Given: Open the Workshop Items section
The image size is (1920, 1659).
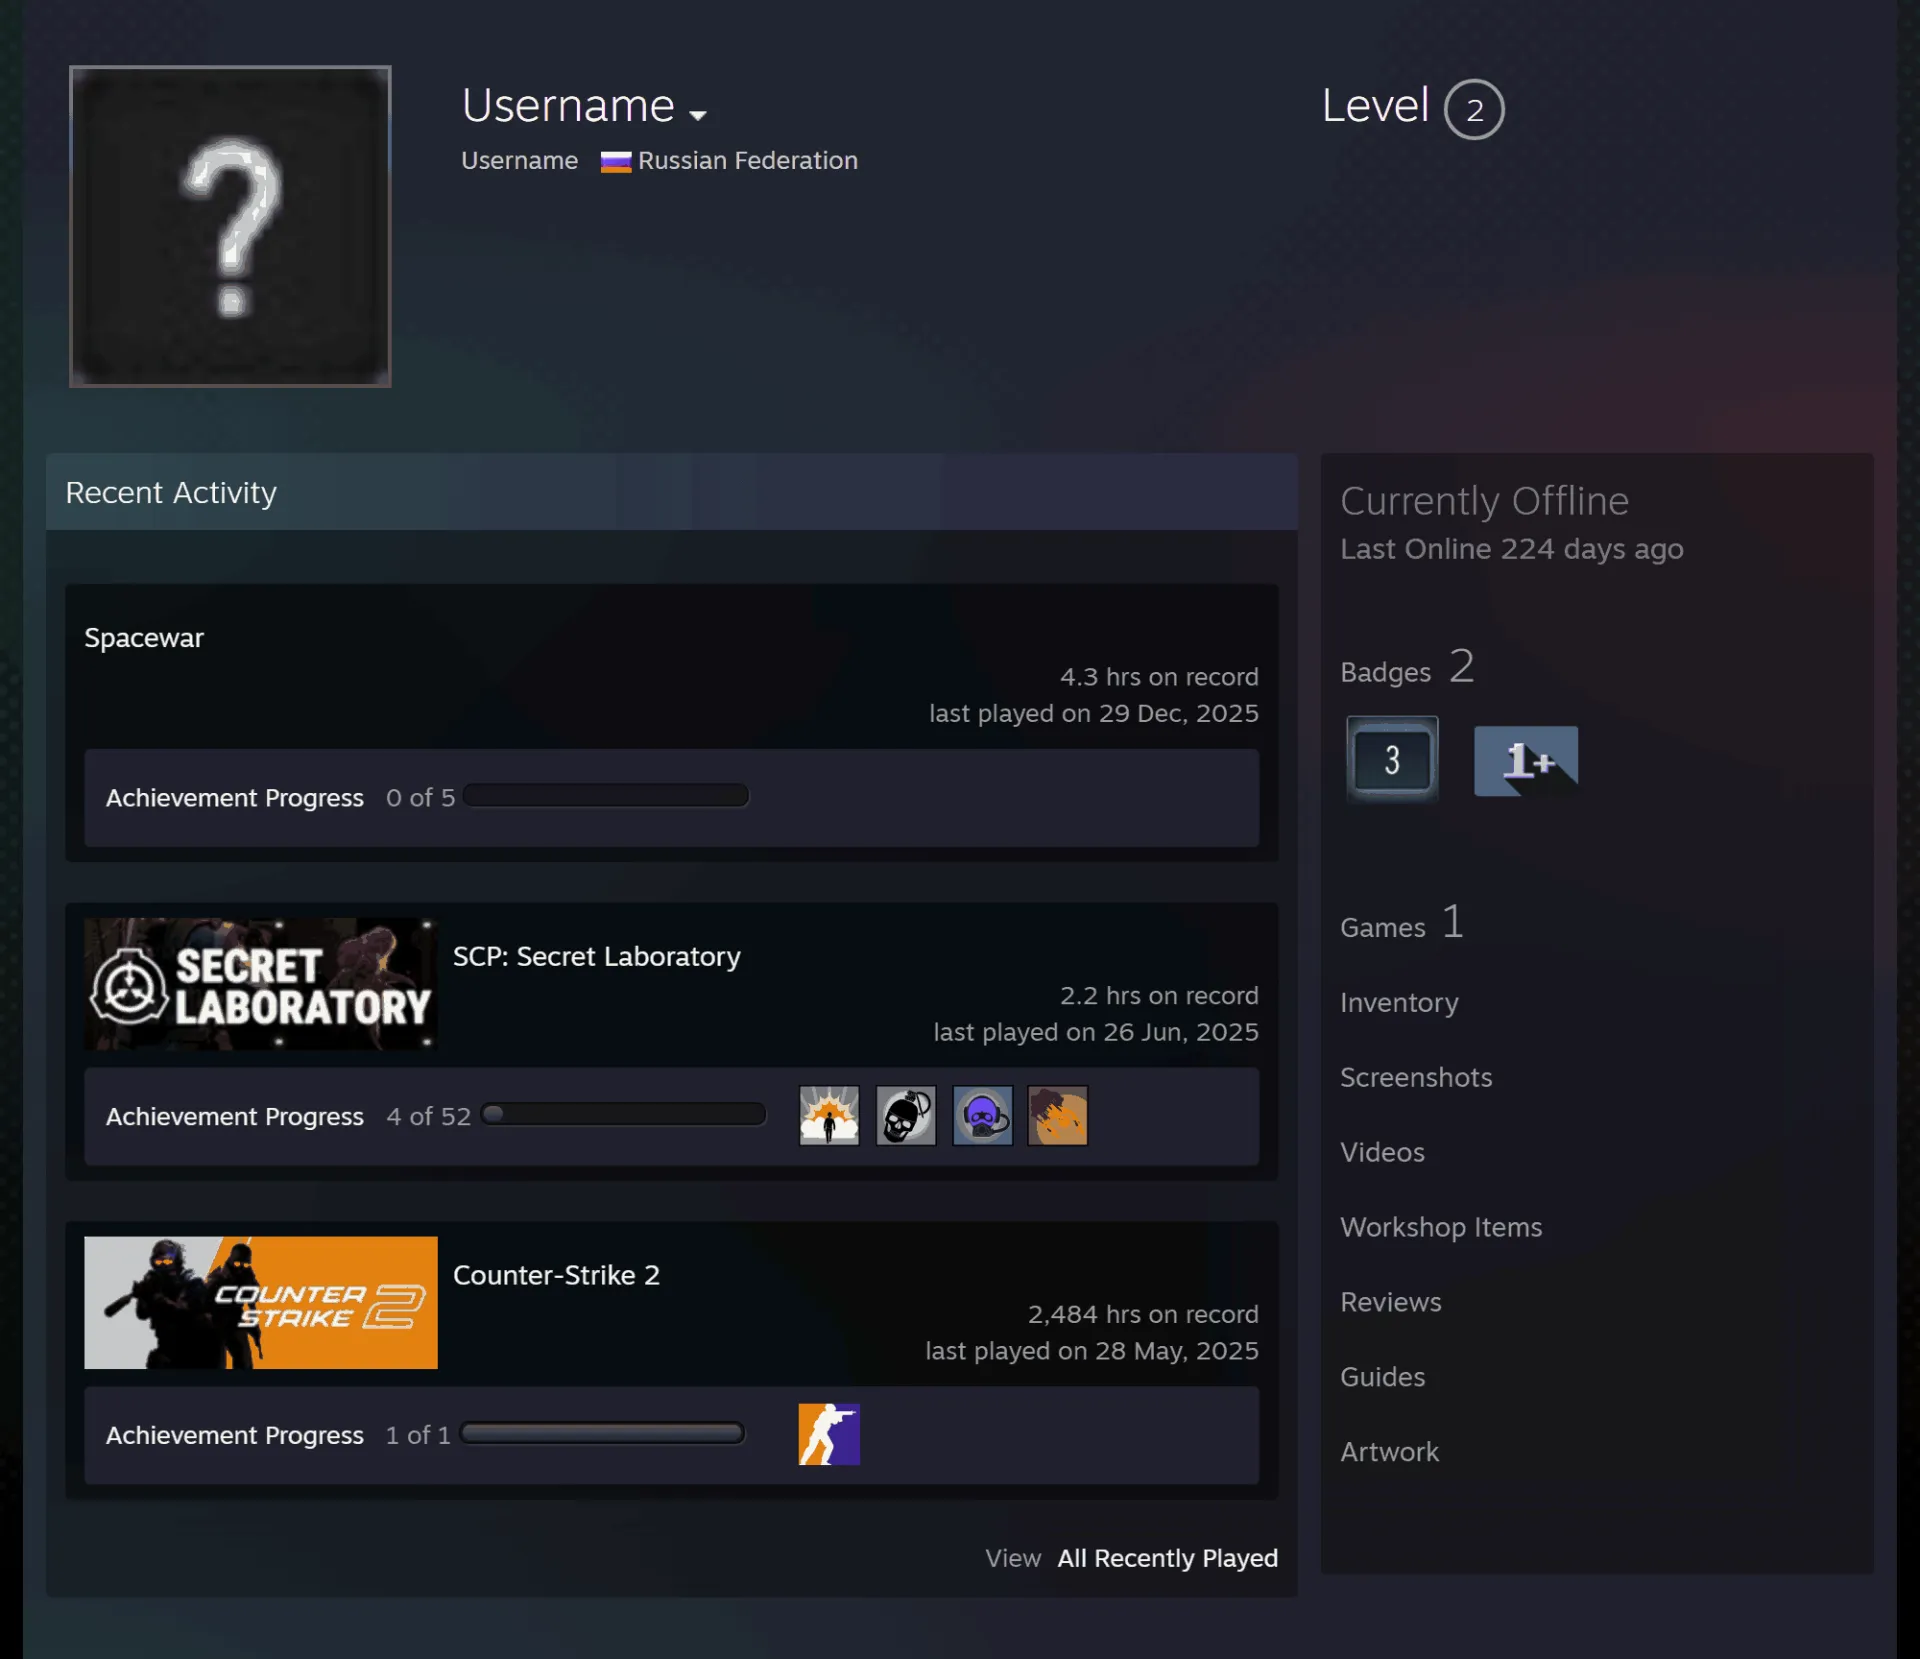Looking at the screenshot, I should tap(1441, 1227).
